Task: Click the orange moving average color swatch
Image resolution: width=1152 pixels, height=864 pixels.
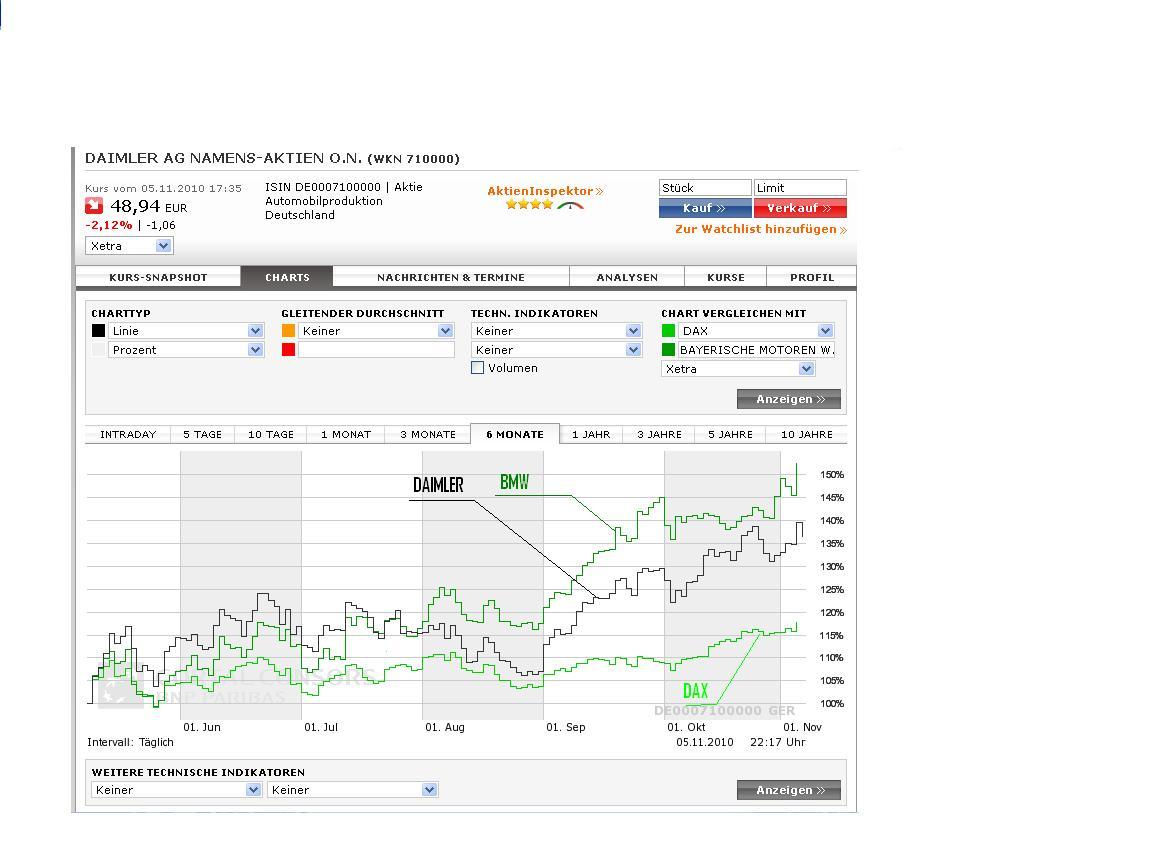Action: (x=288, y=331)
